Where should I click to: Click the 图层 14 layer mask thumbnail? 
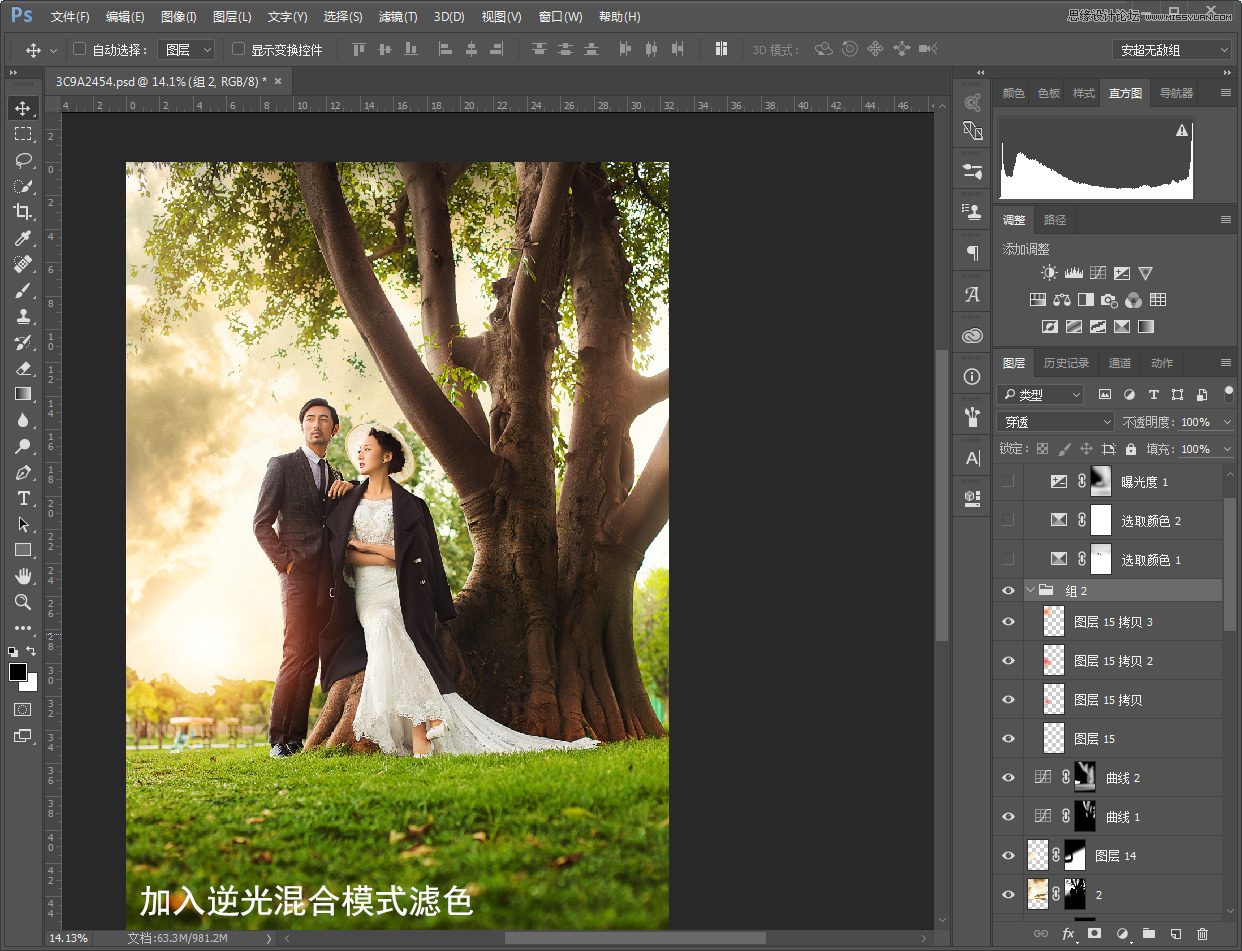pos(1075,855)
